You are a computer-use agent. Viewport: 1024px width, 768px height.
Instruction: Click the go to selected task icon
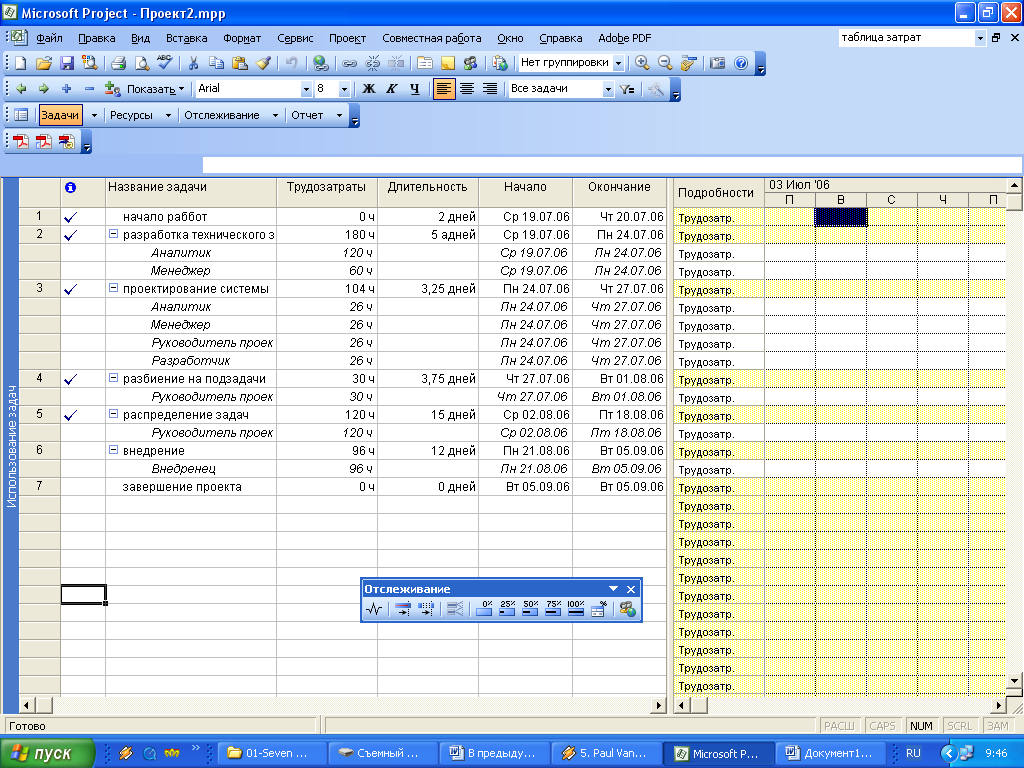tap(688, 63)
